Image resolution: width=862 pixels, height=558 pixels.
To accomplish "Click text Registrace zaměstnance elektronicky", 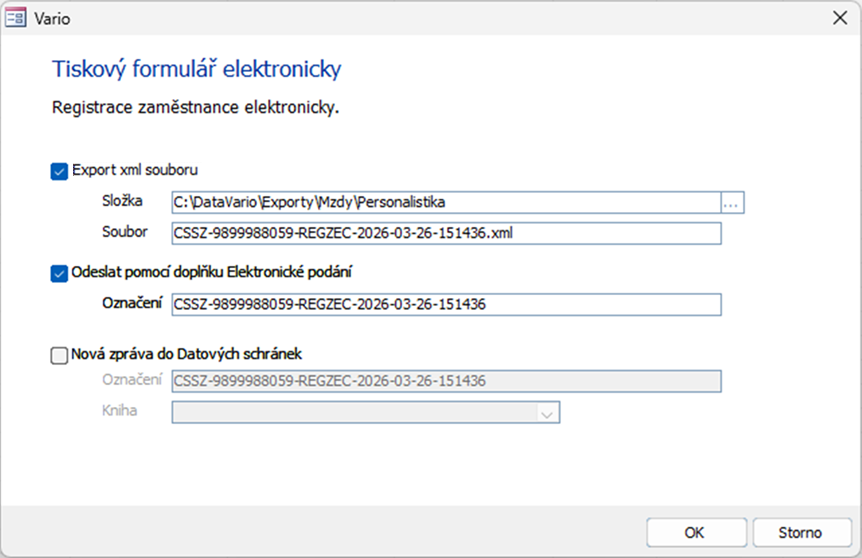I will coord(195,107).
